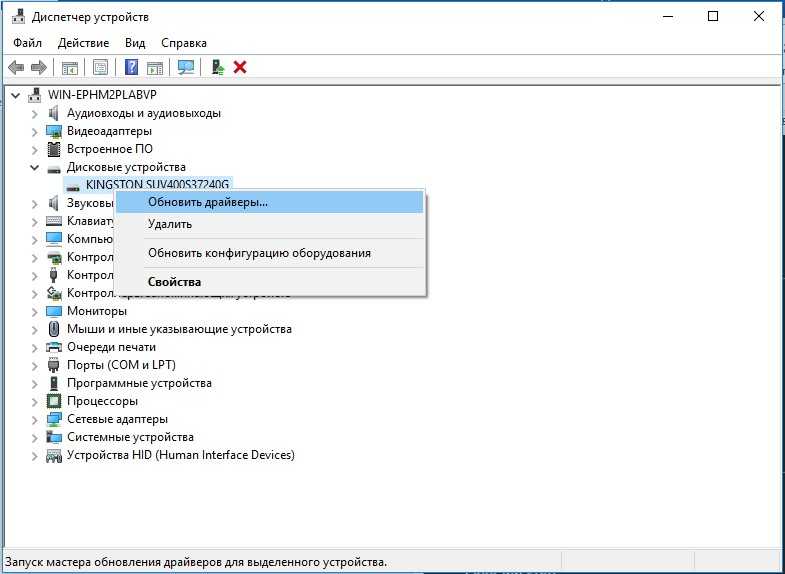This screenshot has width=785, height=574.
Task: Click the Мыши и иные указывающие устройства icon
Action: (x=54, y=329)
